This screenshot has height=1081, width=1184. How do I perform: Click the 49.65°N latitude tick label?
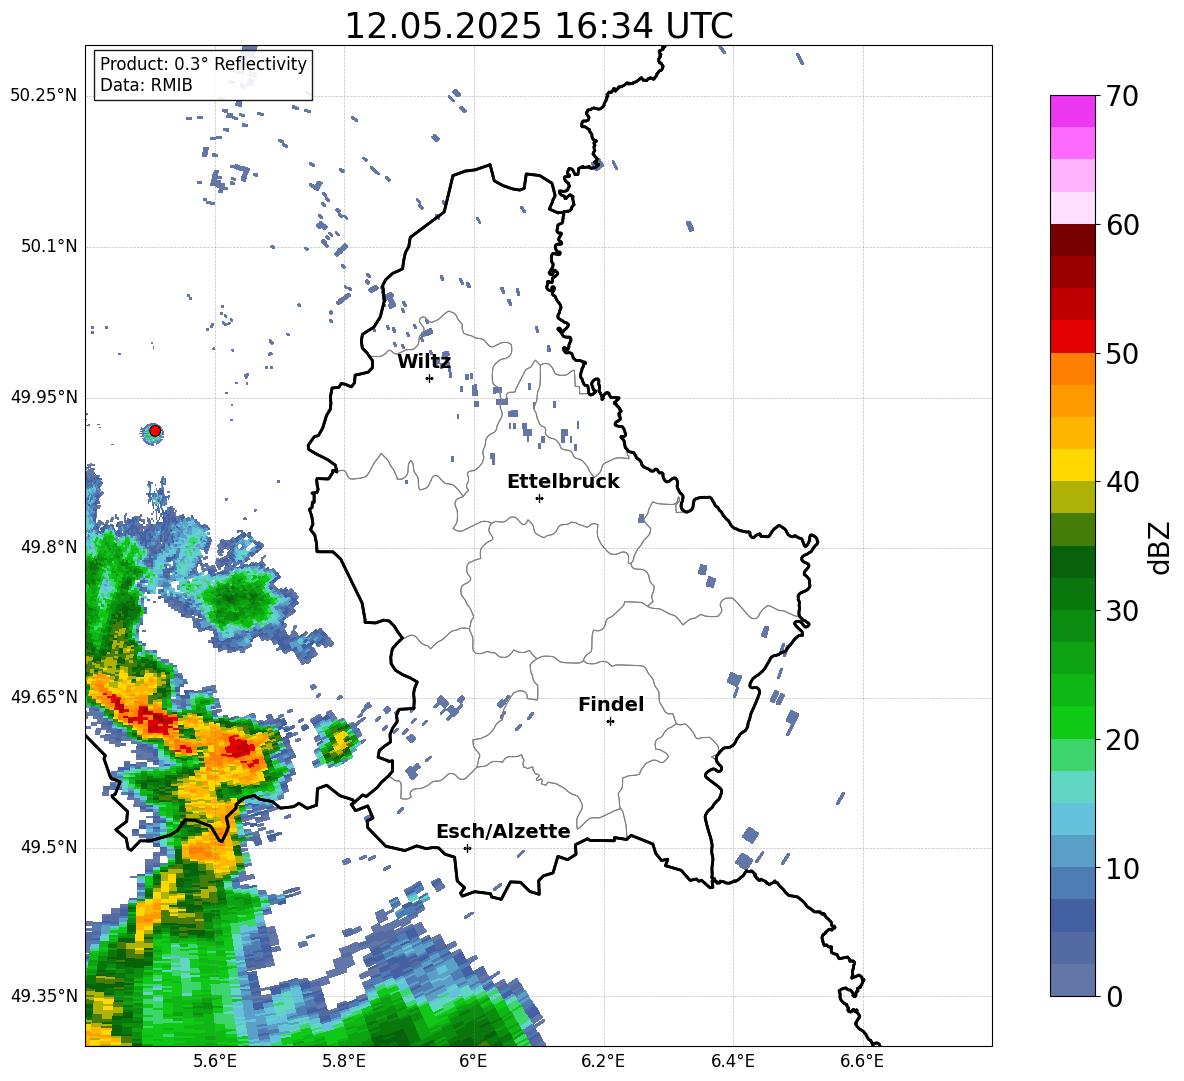pos(44,697)
